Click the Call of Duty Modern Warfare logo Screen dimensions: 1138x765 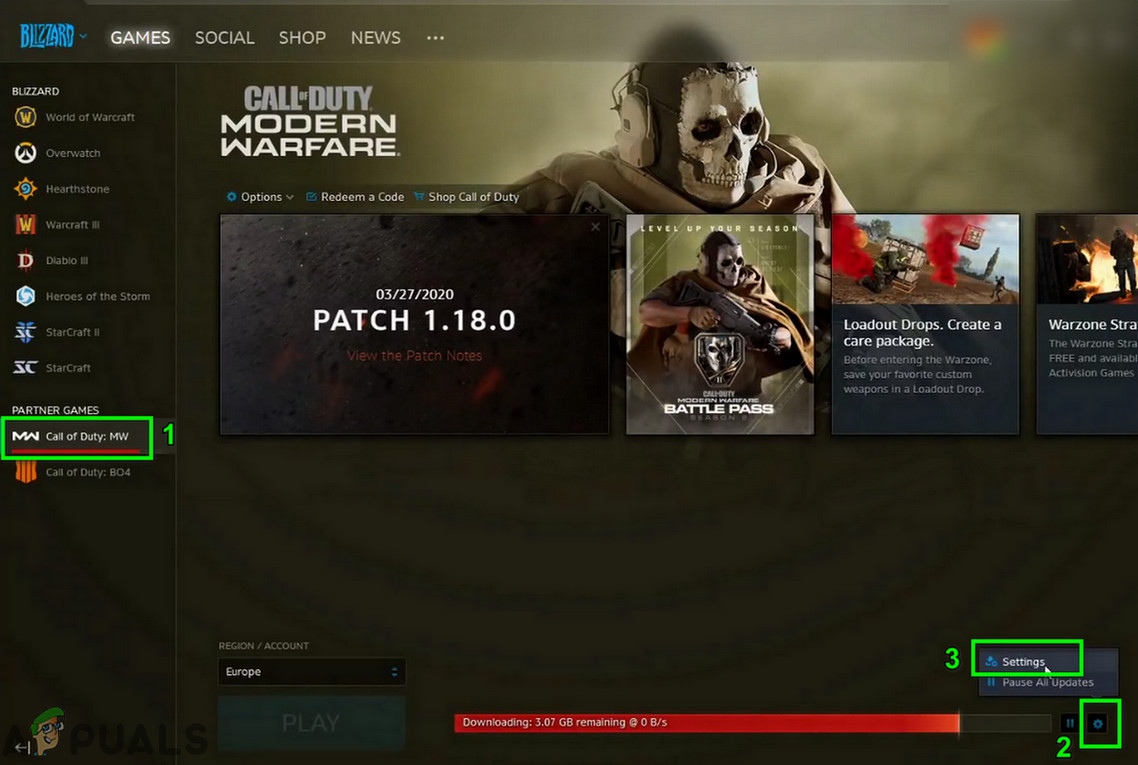310,121
